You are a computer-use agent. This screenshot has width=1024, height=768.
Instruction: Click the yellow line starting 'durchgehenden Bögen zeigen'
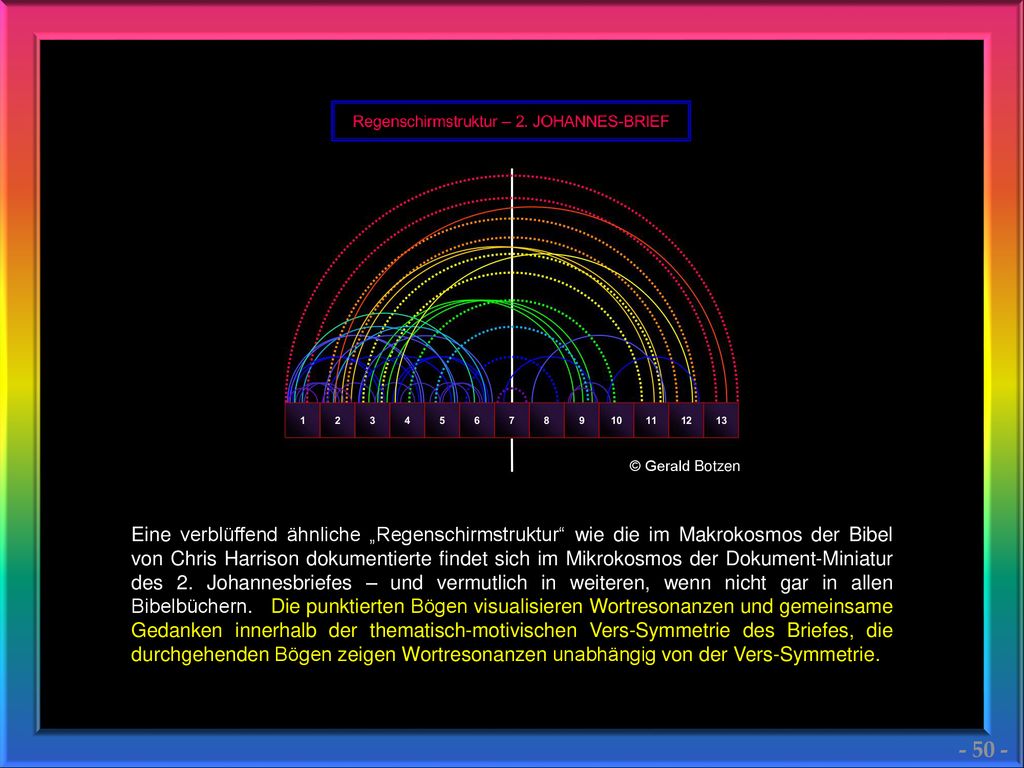click(x=505, y=654)
